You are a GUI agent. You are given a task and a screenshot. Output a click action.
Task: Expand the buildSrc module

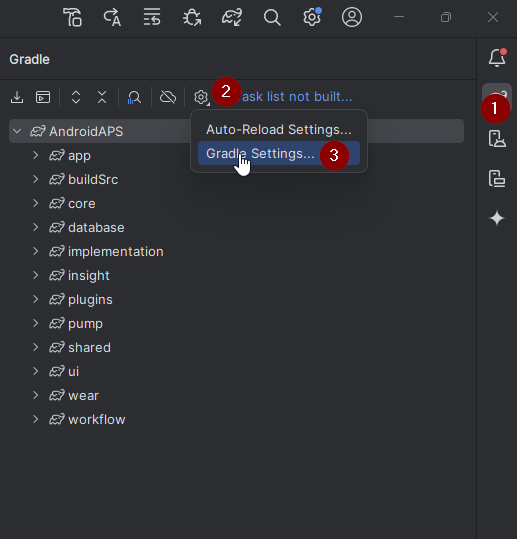[x=35, y=179]
